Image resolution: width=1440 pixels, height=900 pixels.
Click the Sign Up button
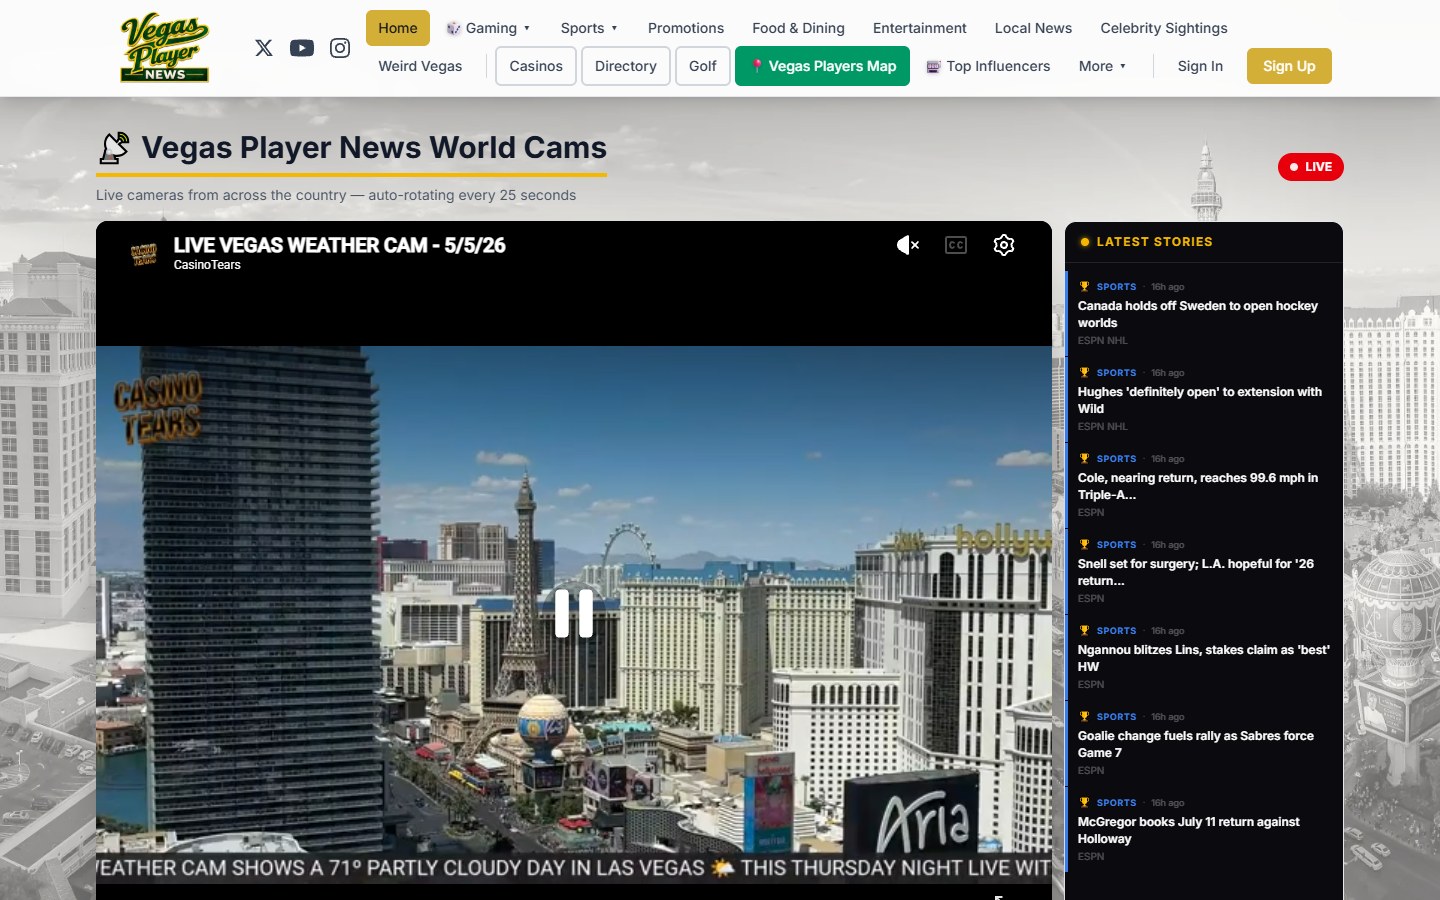pyautogui.click(x=1289, y=66)
